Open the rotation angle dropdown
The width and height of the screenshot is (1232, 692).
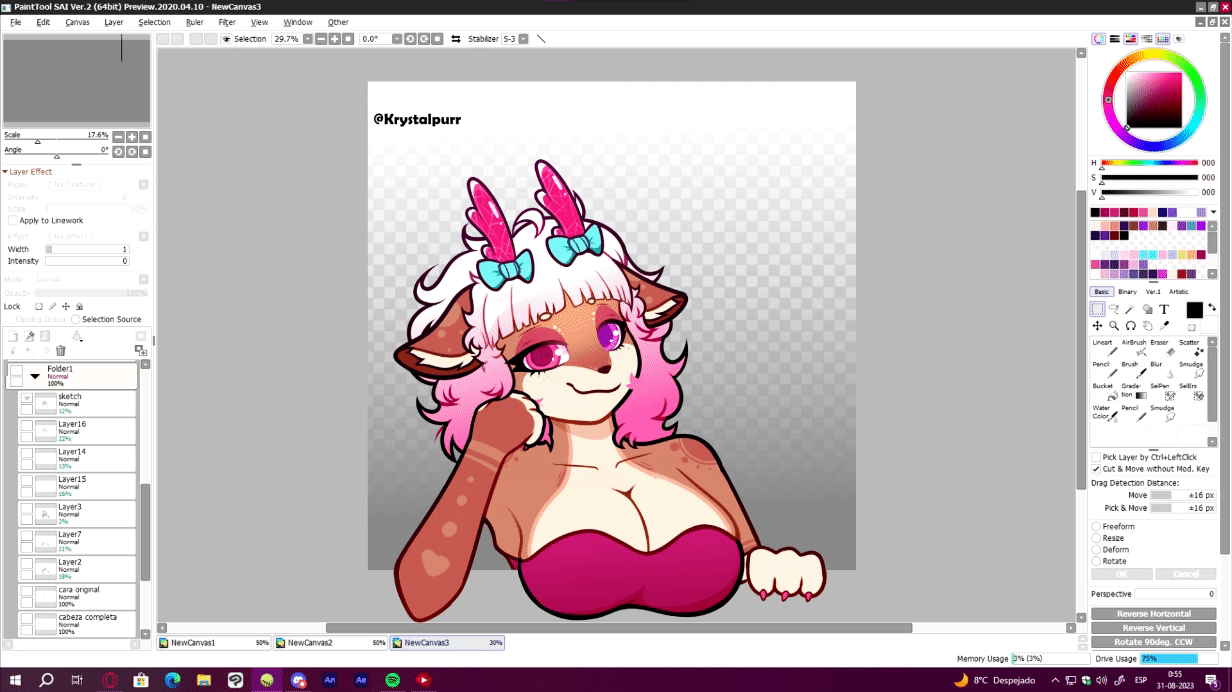click(396, 39)
